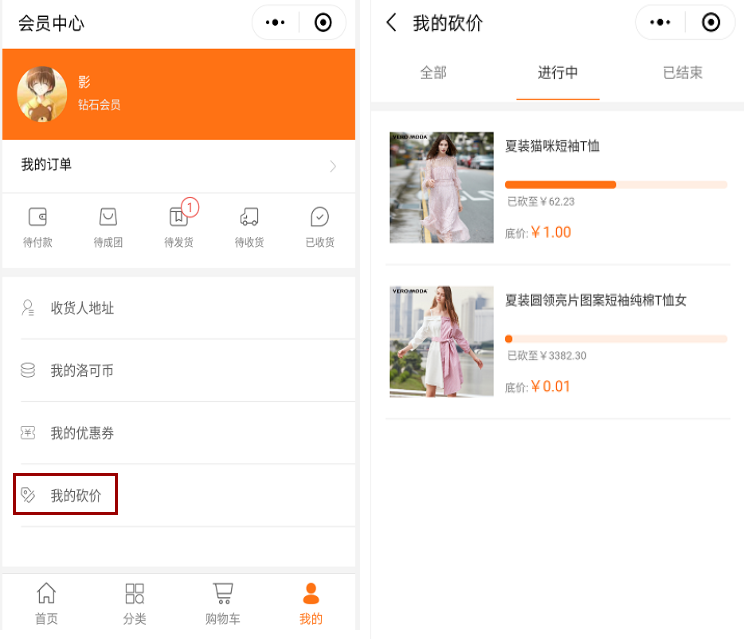Click the back arrow beside 我的砍价 title

coord(392,23)
